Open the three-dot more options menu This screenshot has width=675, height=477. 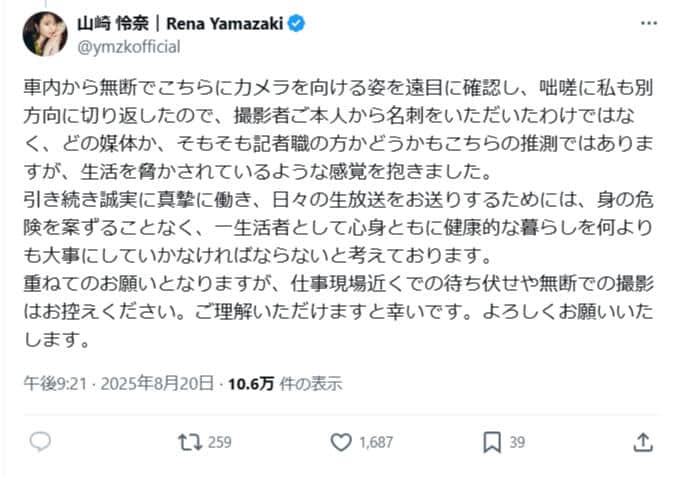pyautogui.click(x=647, y=24)
